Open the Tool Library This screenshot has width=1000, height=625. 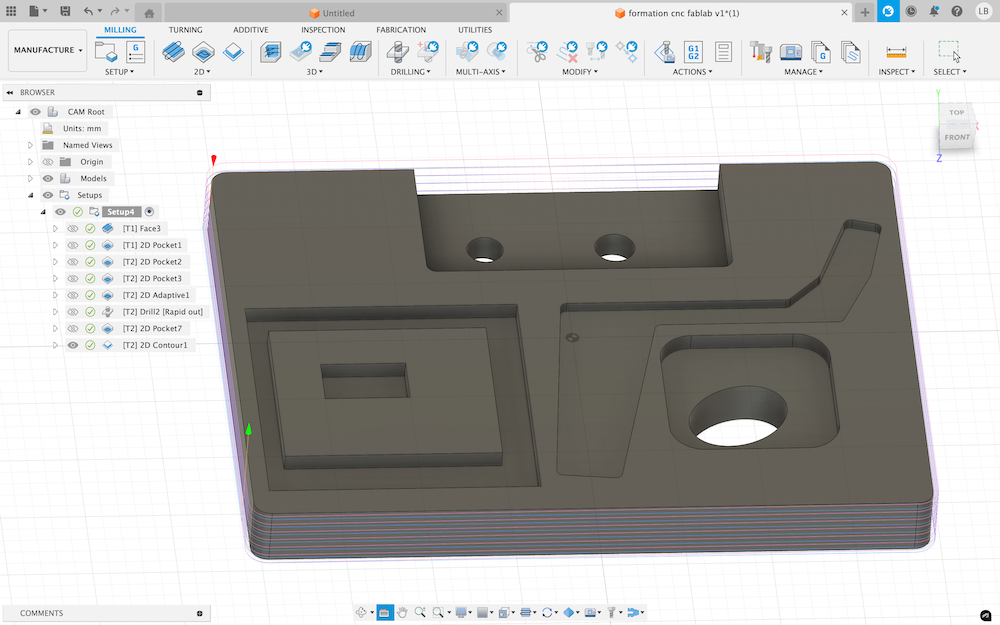point(761,52)
